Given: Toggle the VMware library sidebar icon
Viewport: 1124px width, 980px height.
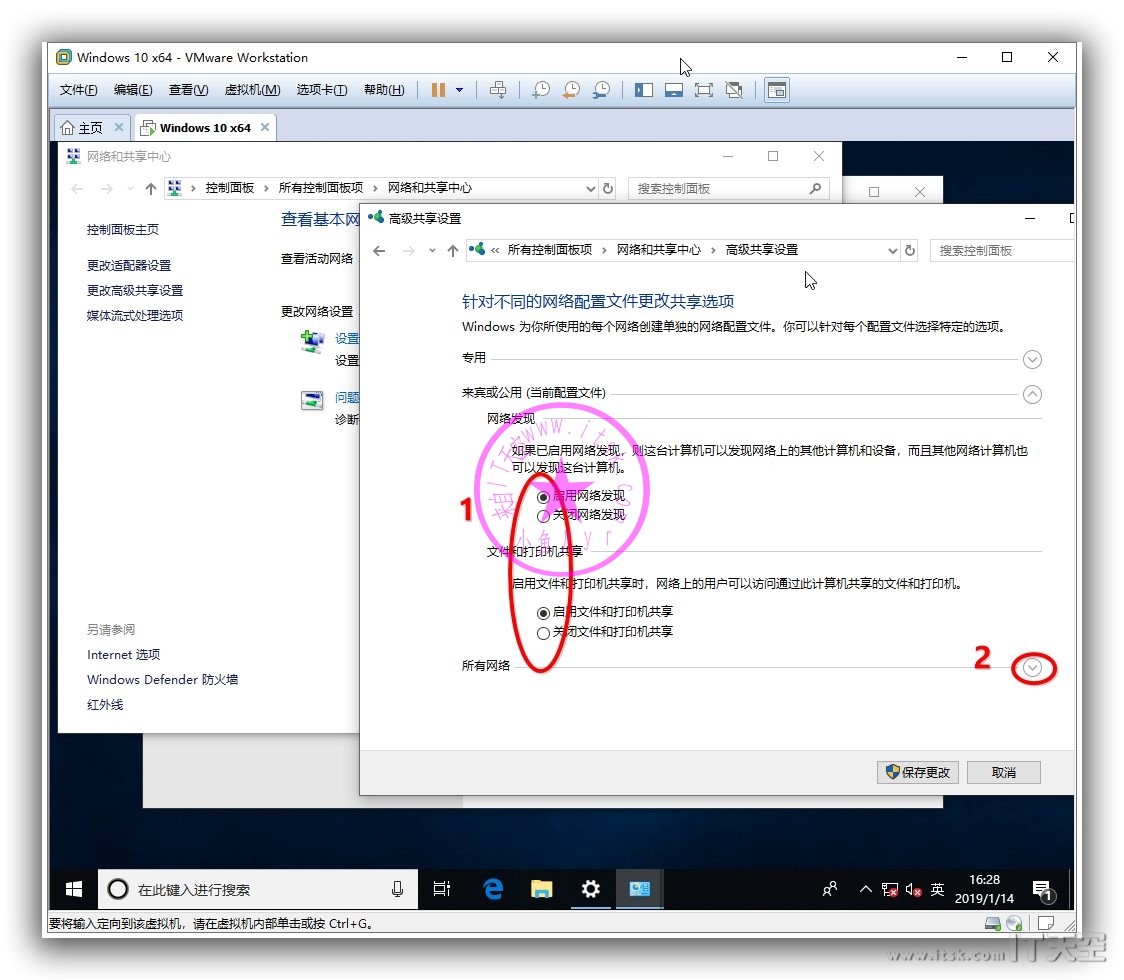Looking at the screenshot, I should (x=644, y=90).
